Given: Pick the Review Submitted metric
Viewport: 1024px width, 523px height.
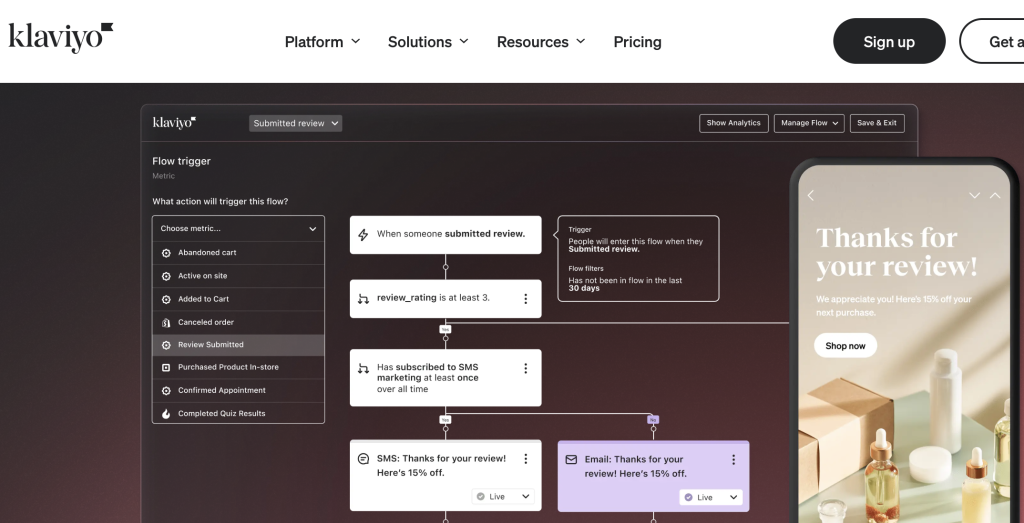Looking at the screenshot, I should [238, 345].
